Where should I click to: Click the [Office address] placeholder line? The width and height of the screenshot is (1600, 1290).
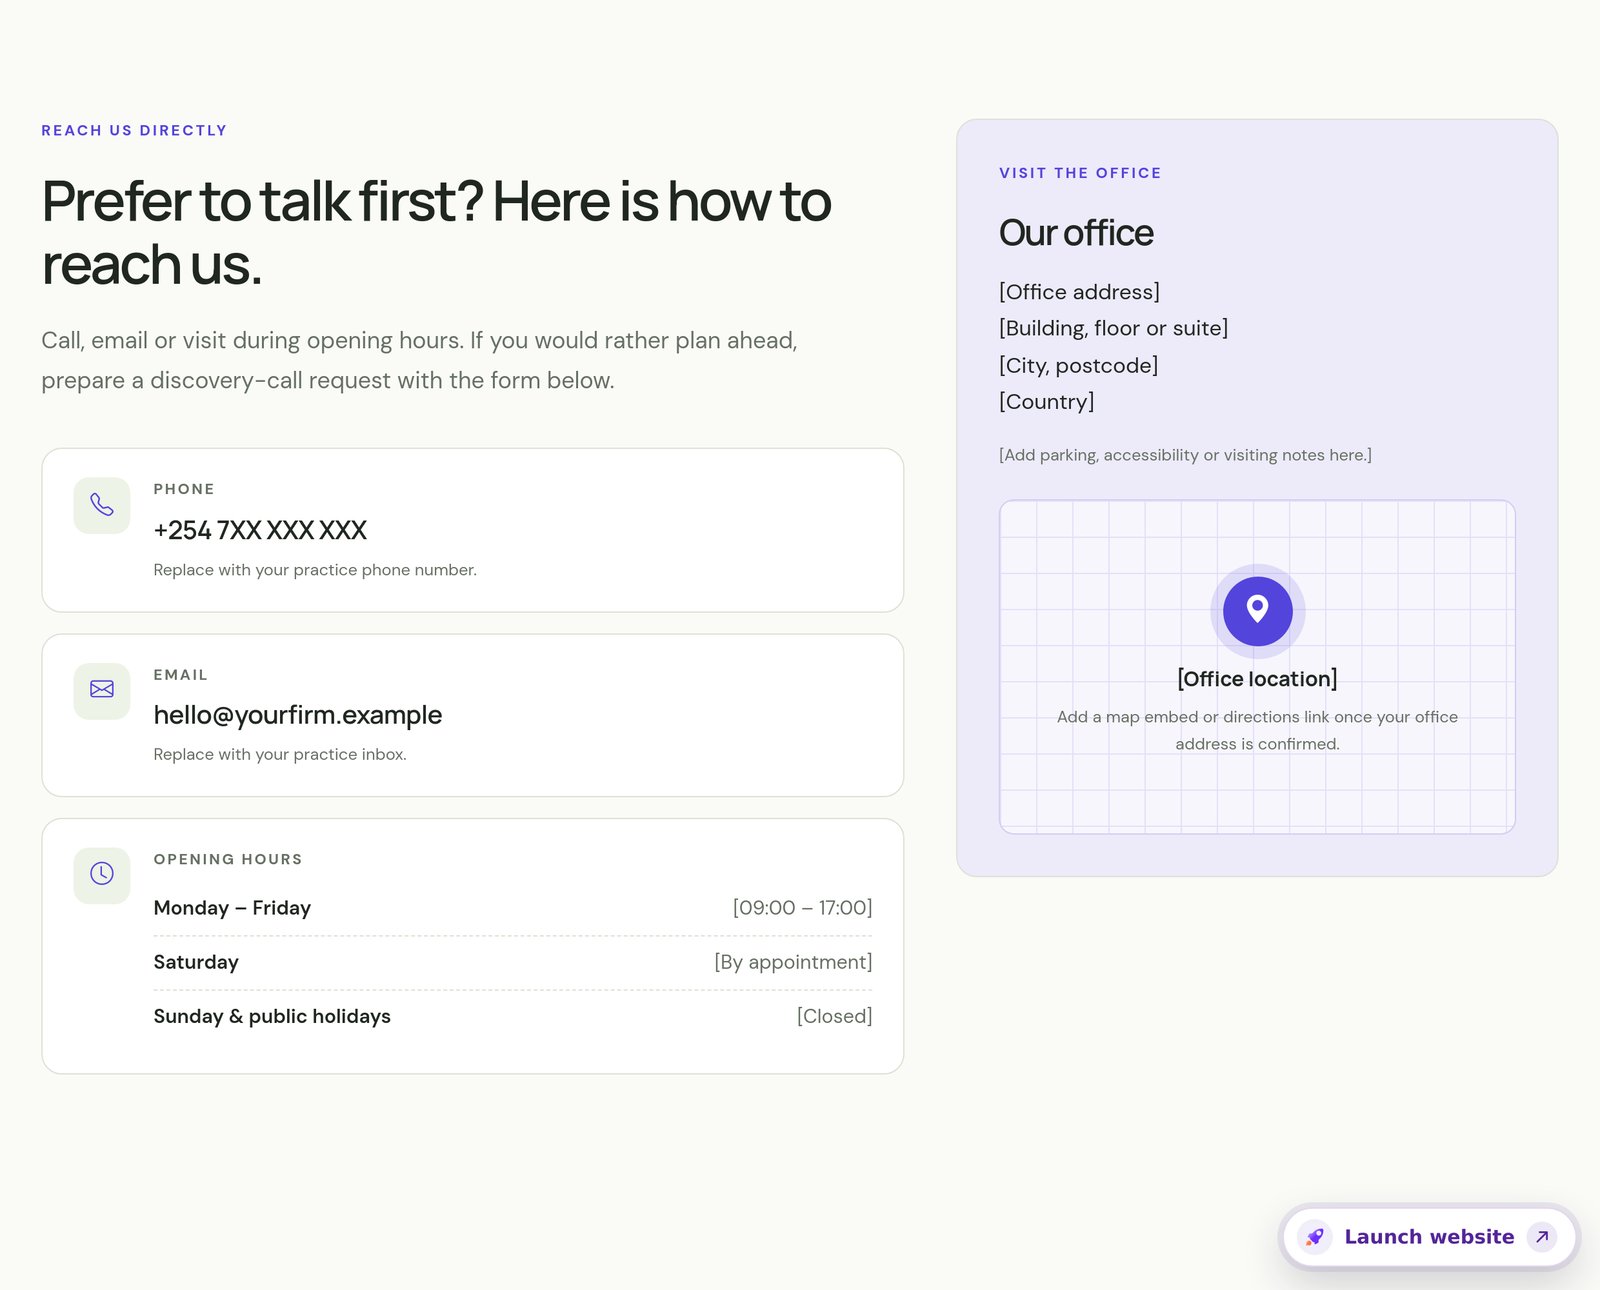(1079, 292)
